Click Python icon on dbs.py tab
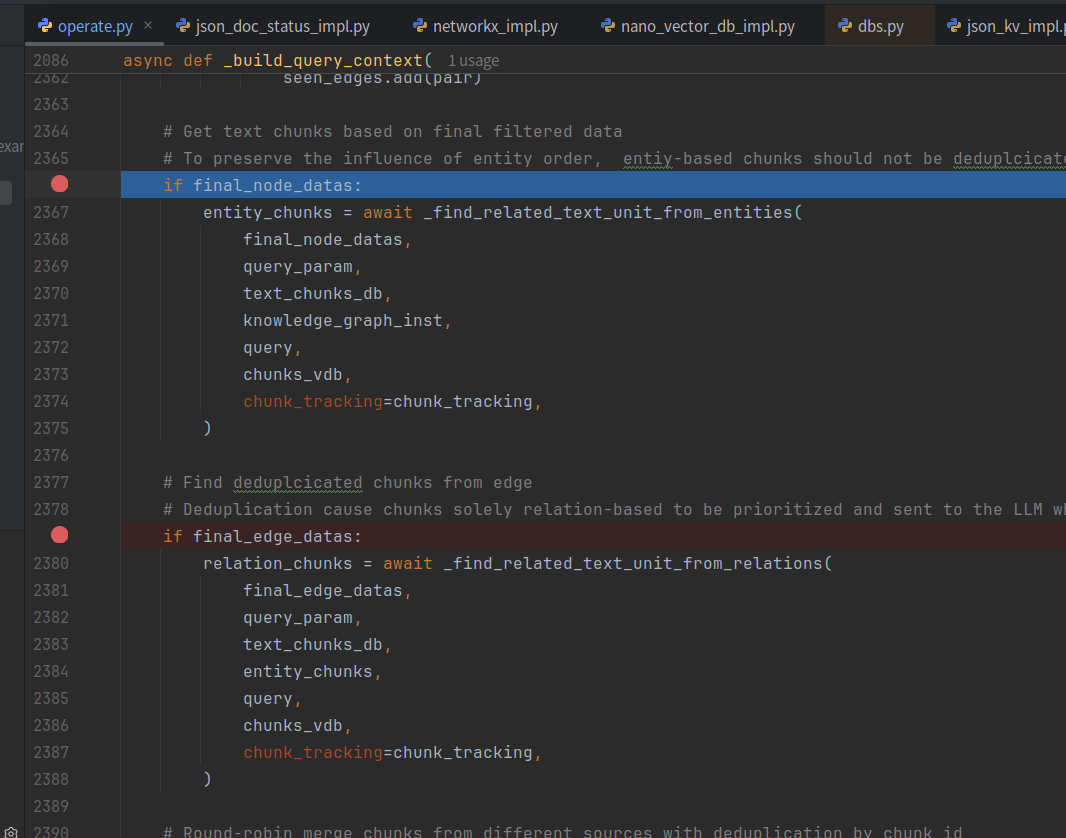 pos(845,26)
